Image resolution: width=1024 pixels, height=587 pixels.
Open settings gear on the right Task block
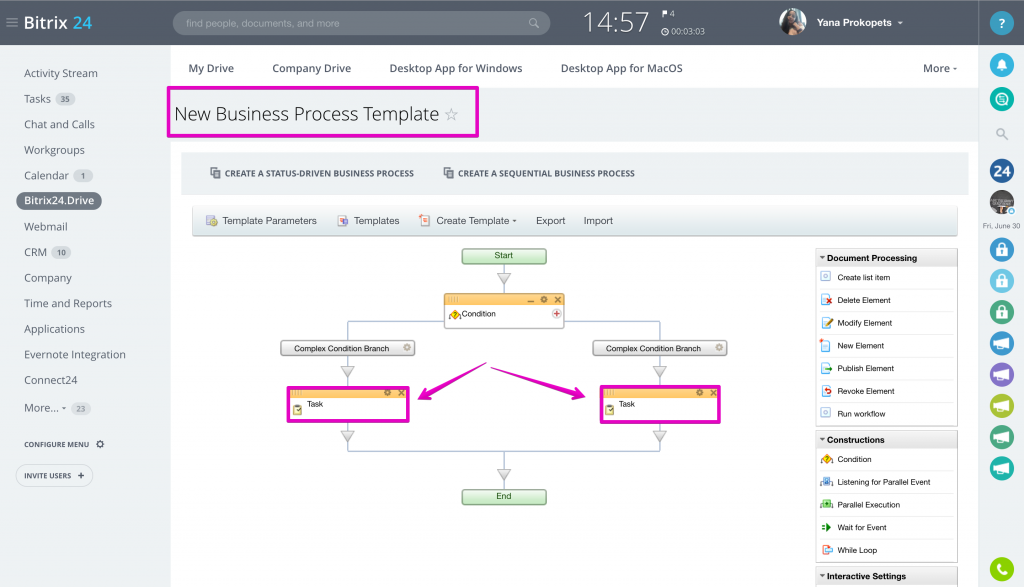pyautogui.click(x=699, y=392)
